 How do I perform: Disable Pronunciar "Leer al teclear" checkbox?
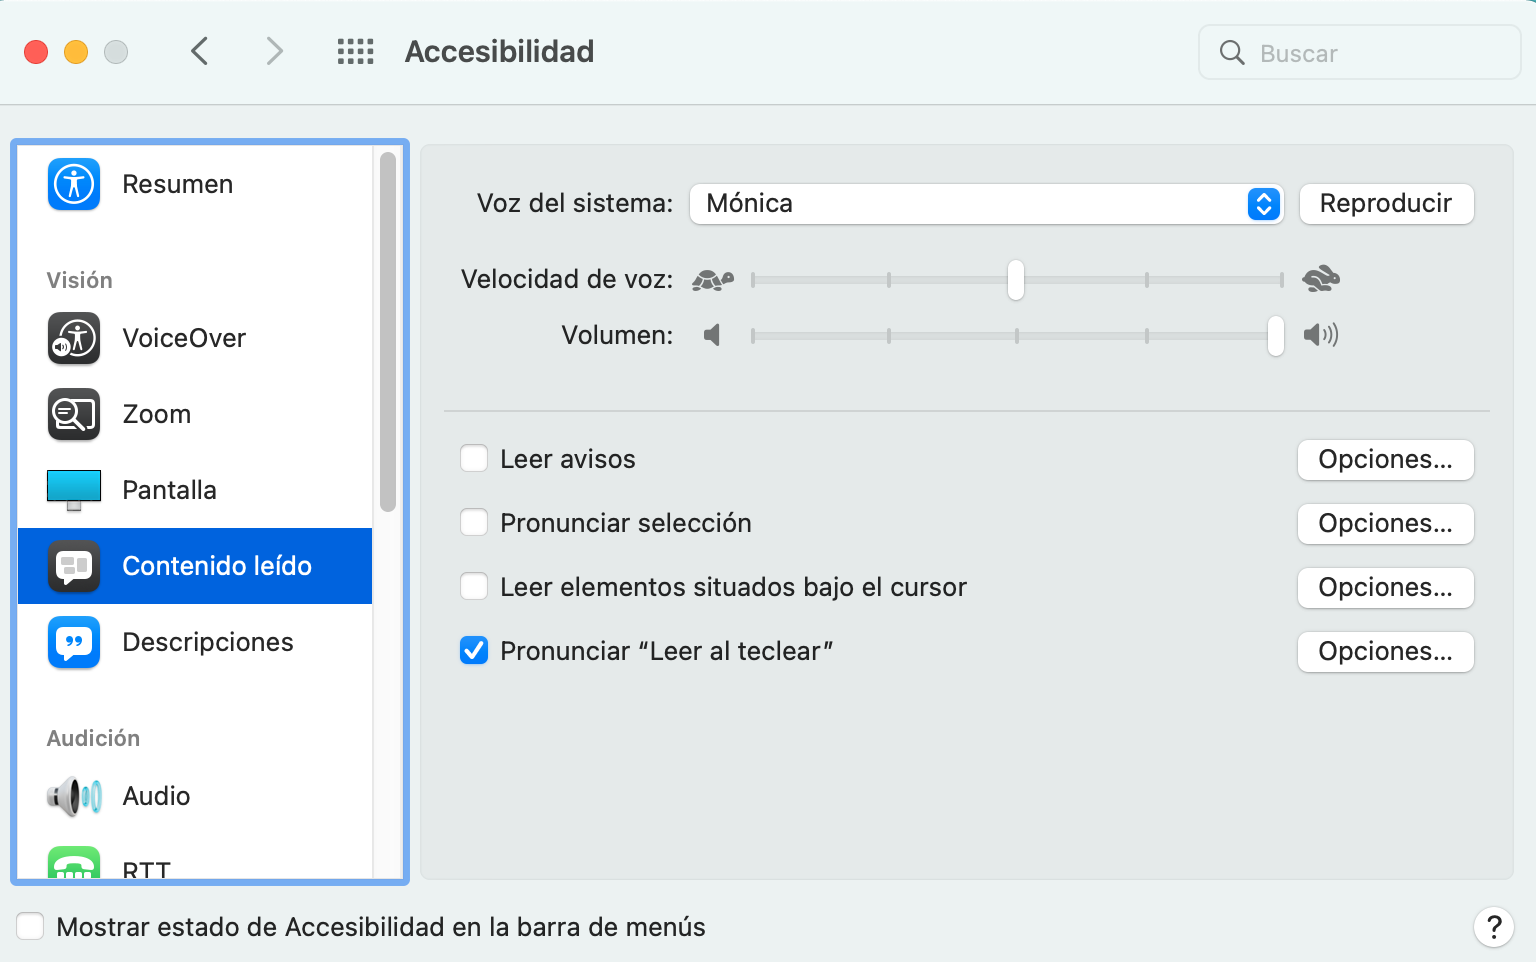click(474, 651)
